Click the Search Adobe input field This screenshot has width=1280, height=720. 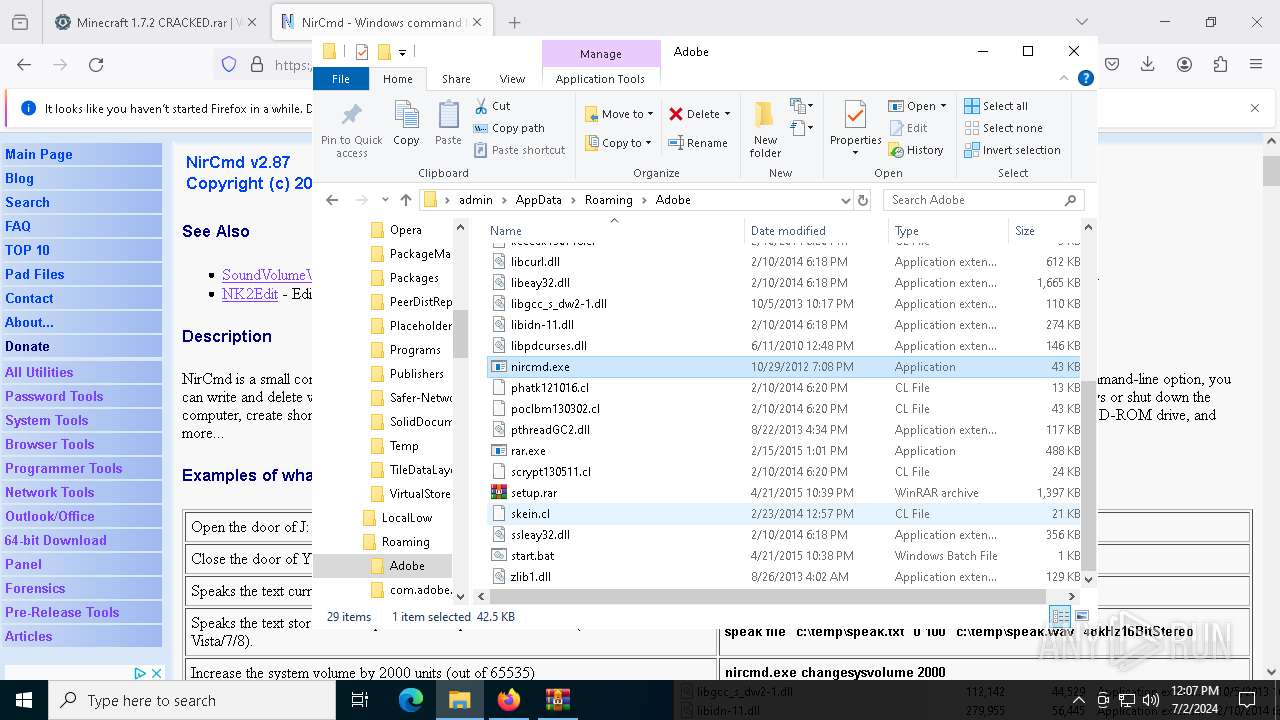(982, 200)
